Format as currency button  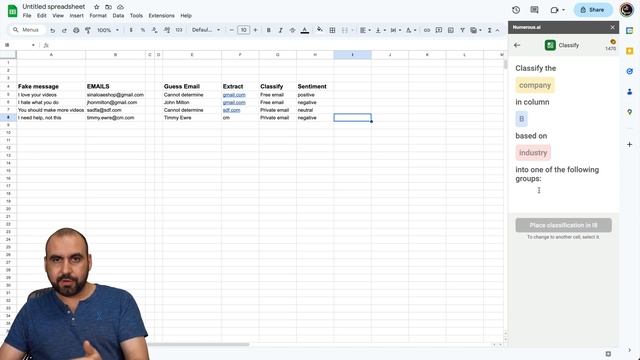[131, 30]
